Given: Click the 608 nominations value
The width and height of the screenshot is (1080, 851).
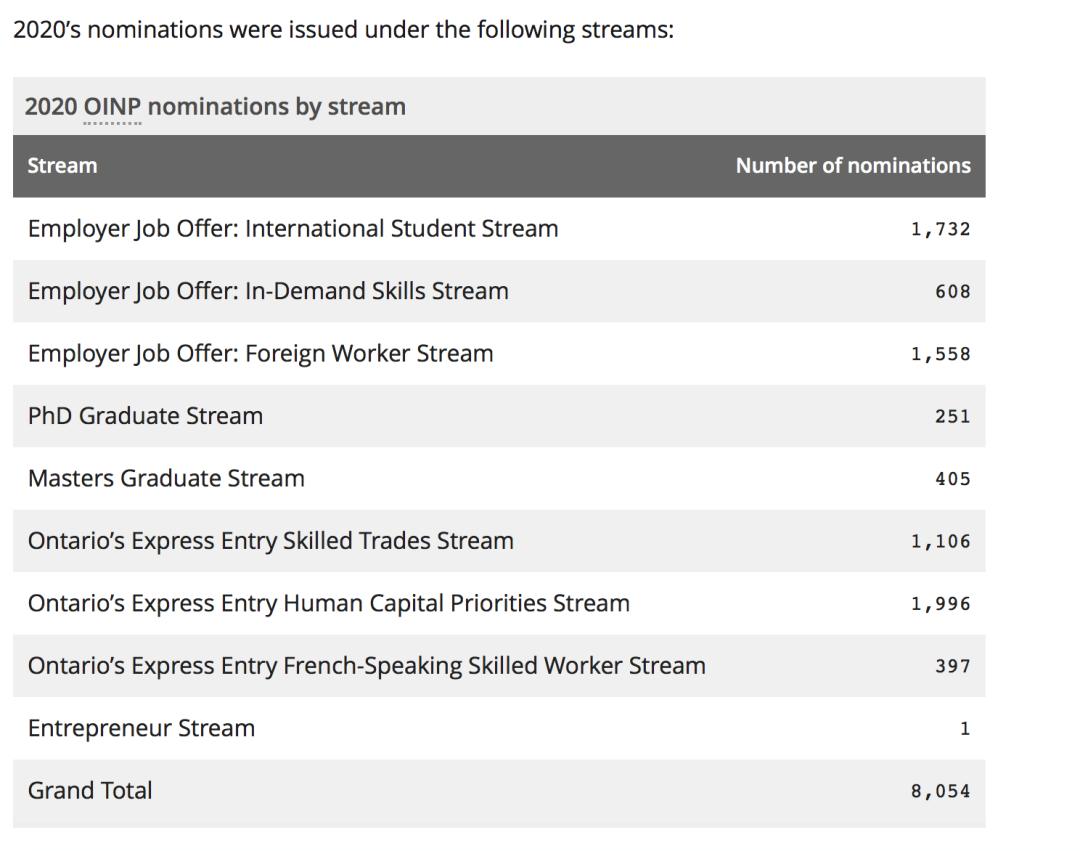Looking at the screenshot, I should (x=952, y=292).
